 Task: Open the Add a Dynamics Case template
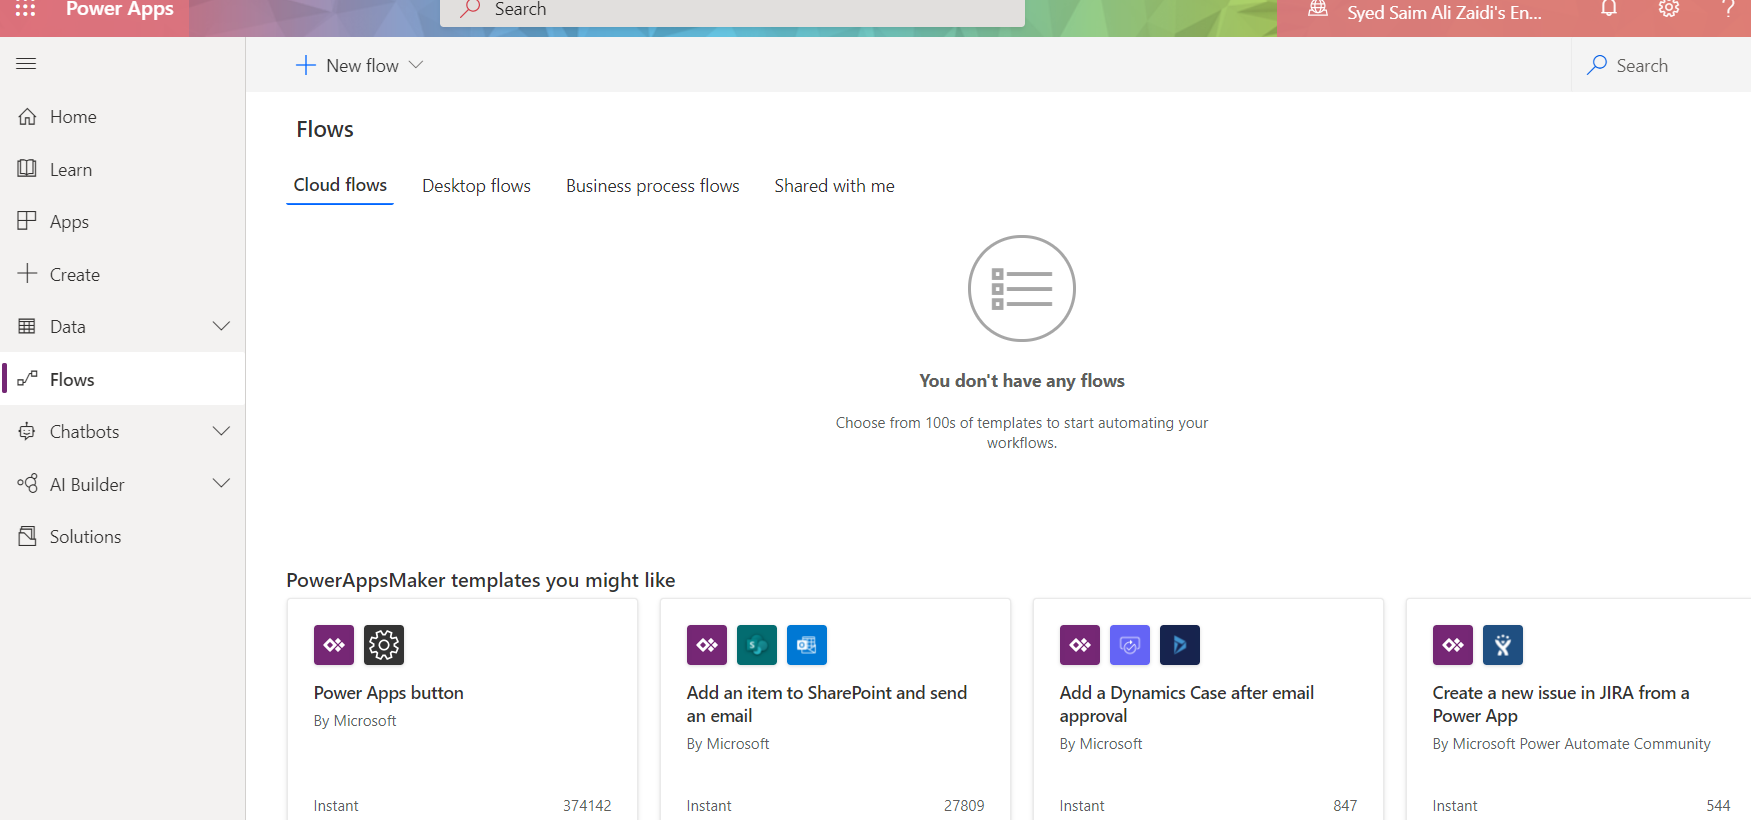tap(1186, 704)
